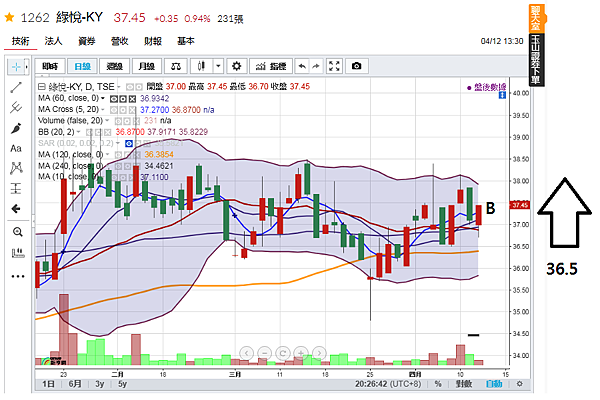Image resolution: width=600 pixels, height=400 pixels.
Task: Open the MA (60, close, 0) dropdown
Action: tap(103, 98)
